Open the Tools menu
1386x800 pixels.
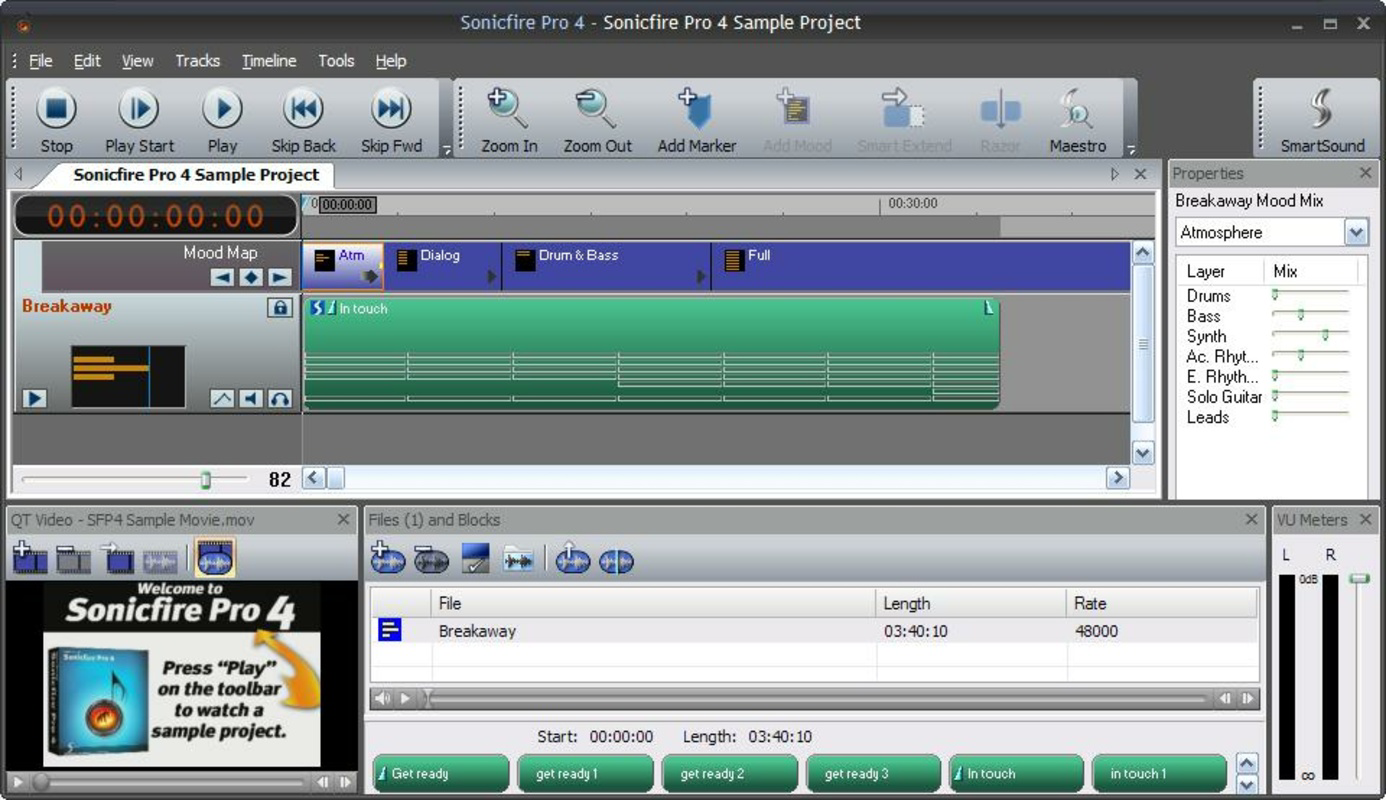(336, 61)
